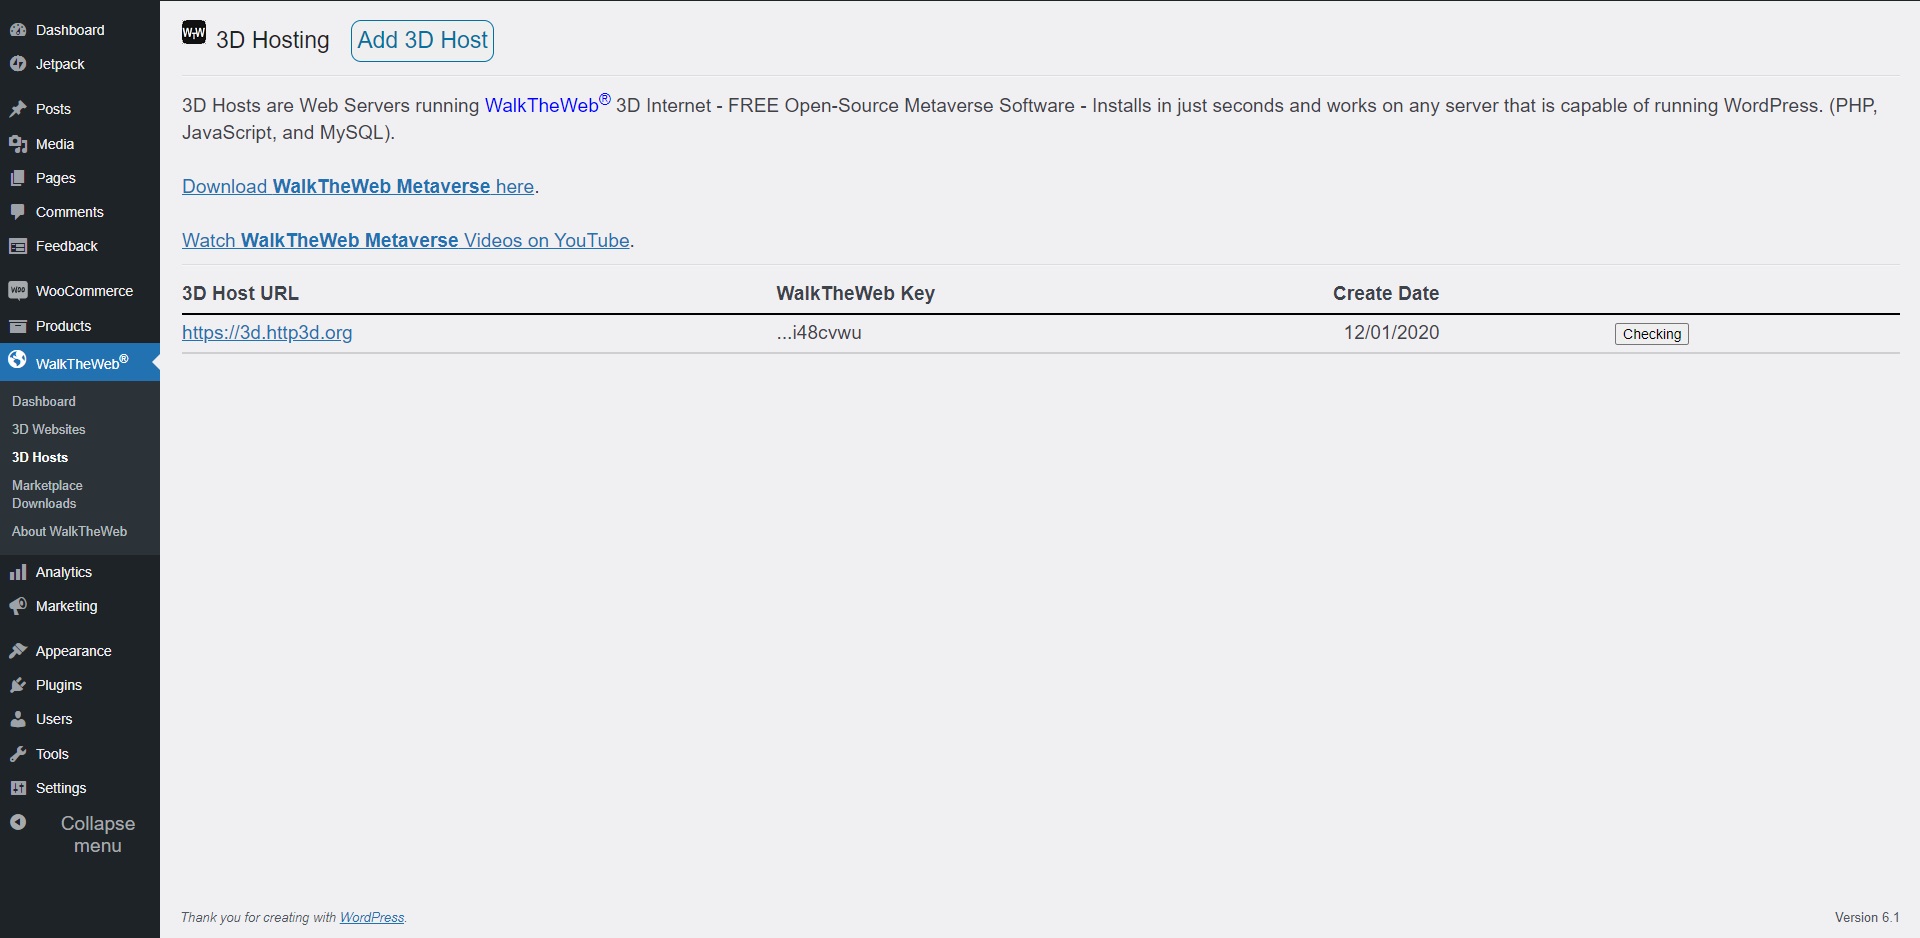Click the WalkTheWeb Key column header

855,293
